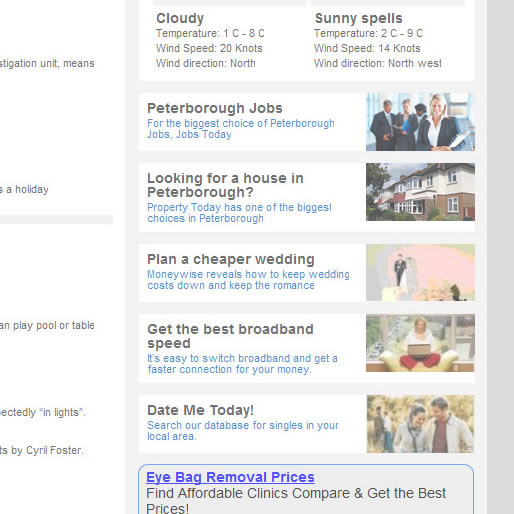The height and width of the screenshot is (514, 514).
Task: Open the 'Eye Bag Removal Prices' ad link
Action: 230,477
